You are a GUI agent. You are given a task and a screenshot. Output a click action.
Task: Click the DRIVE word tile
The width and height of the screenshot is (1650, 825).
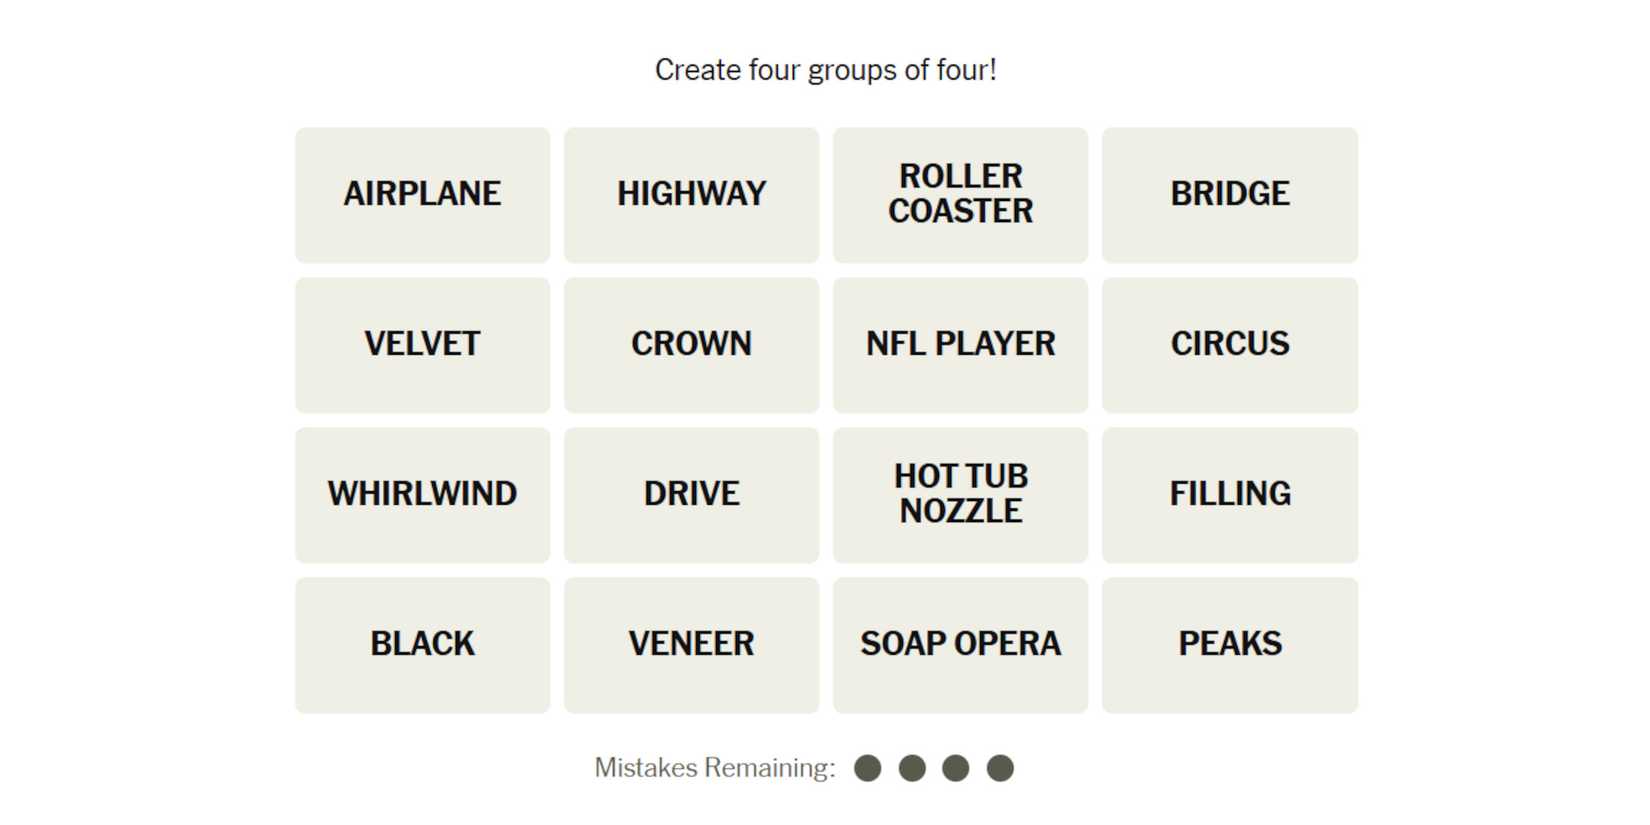691,494
